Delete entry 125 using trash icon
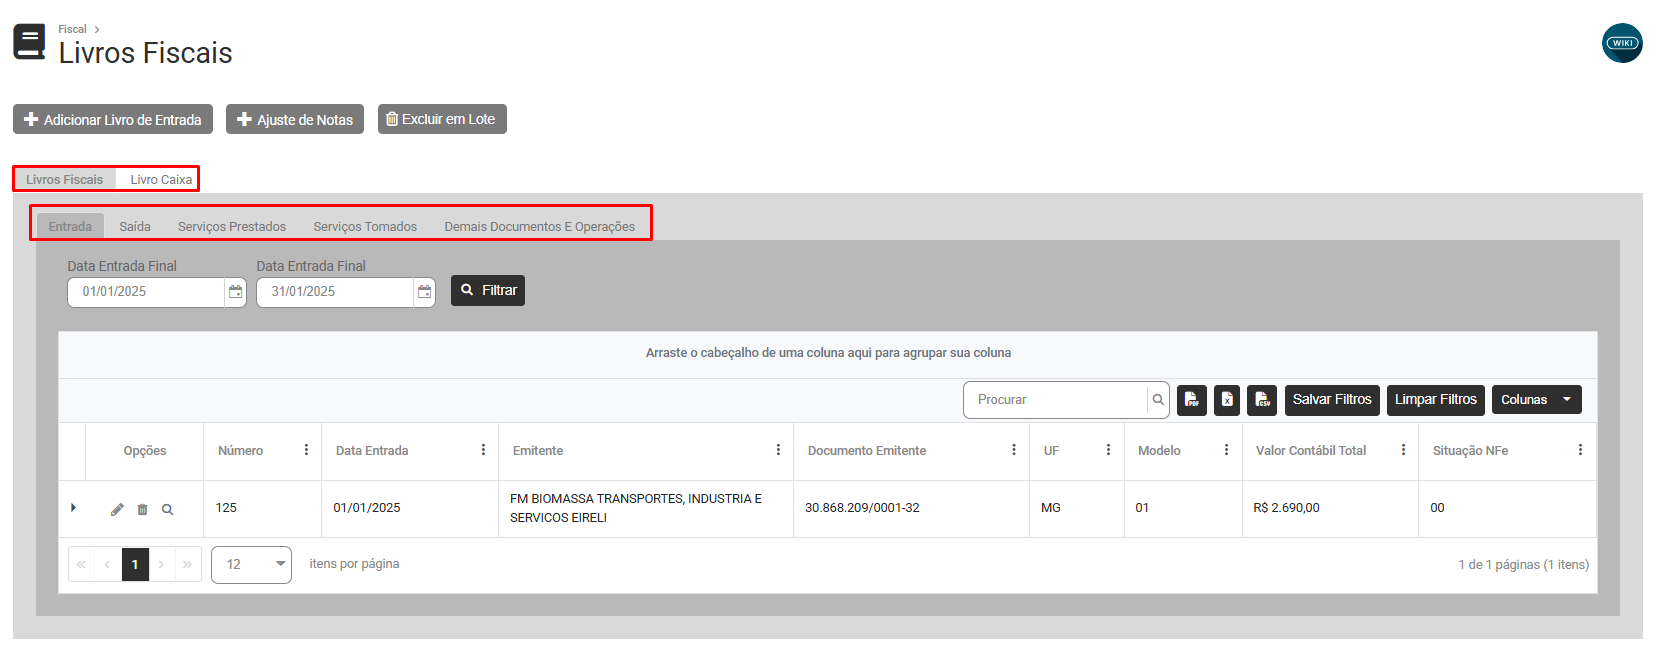1660x649 pixels. pyautogui.click(x=142, y=509)
